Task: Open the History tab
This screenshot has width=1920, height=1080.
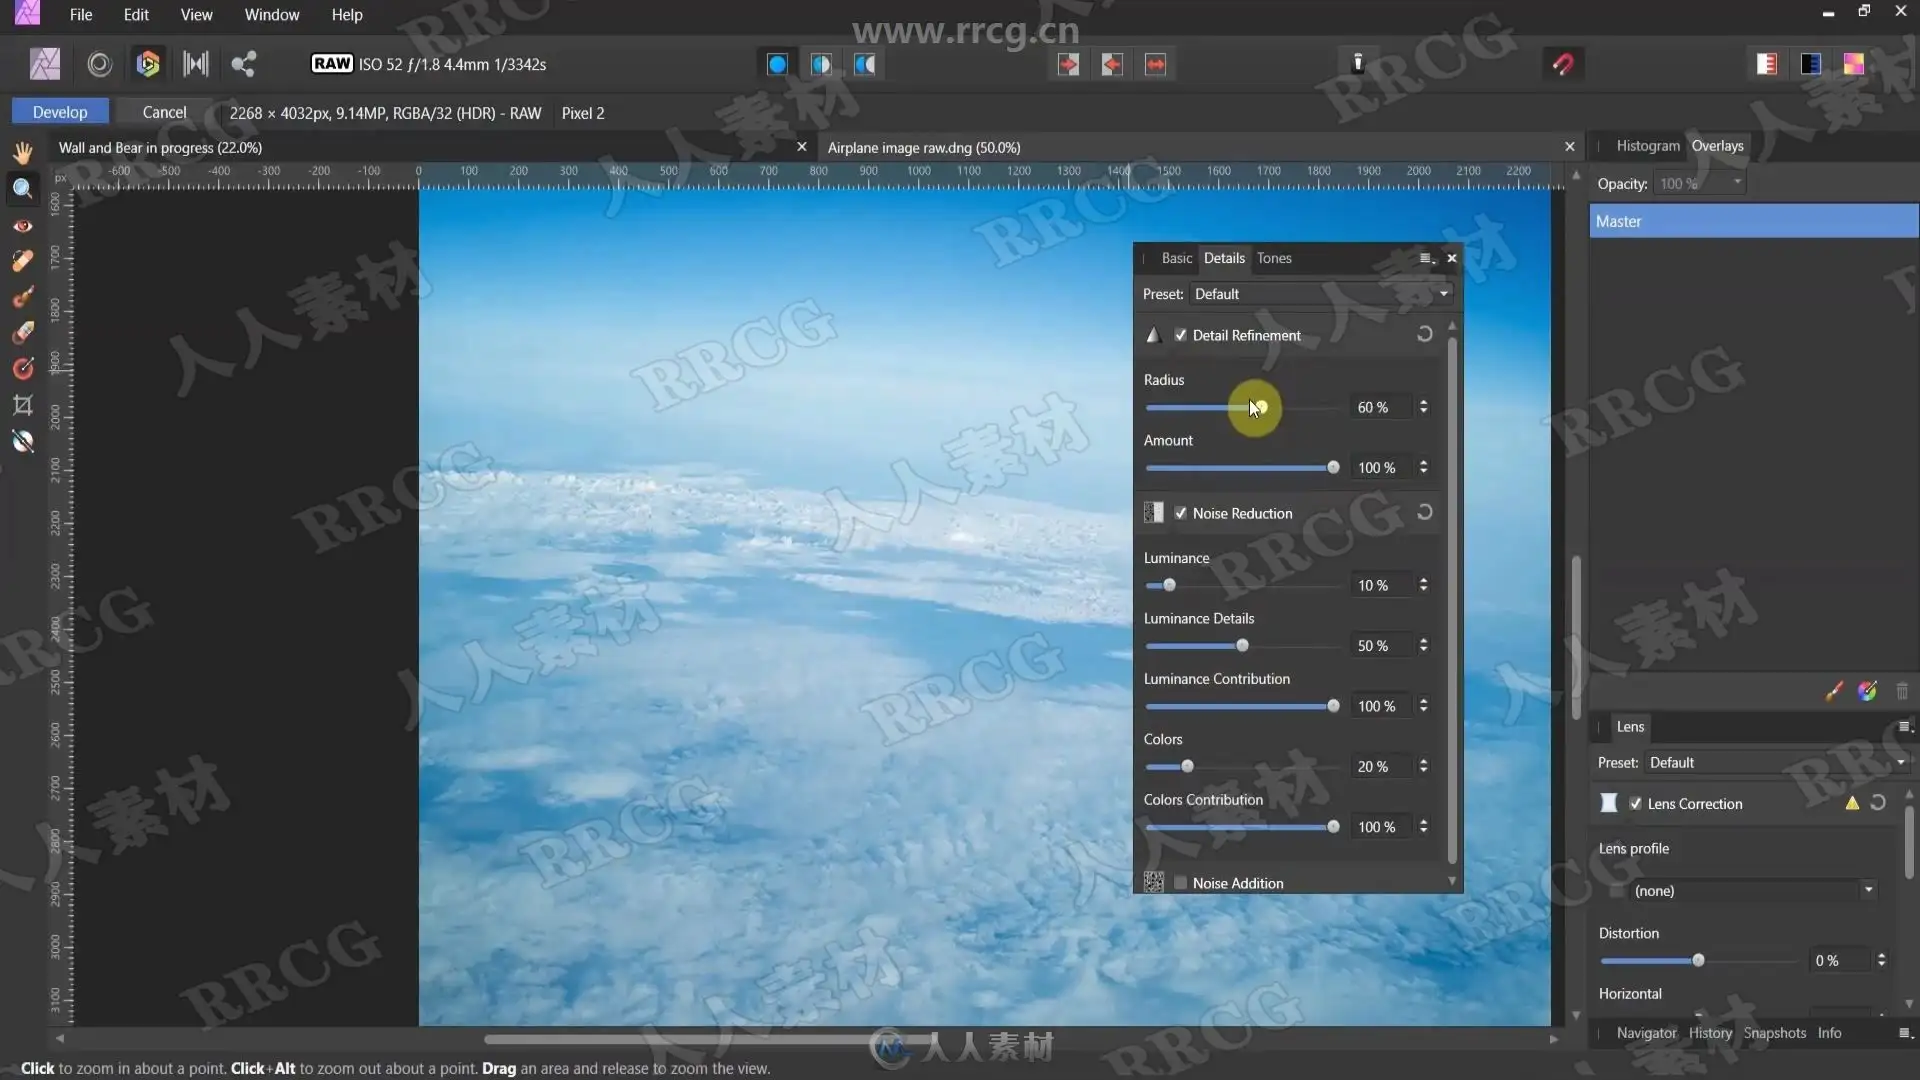Action: click(x=1710, y=1033)
